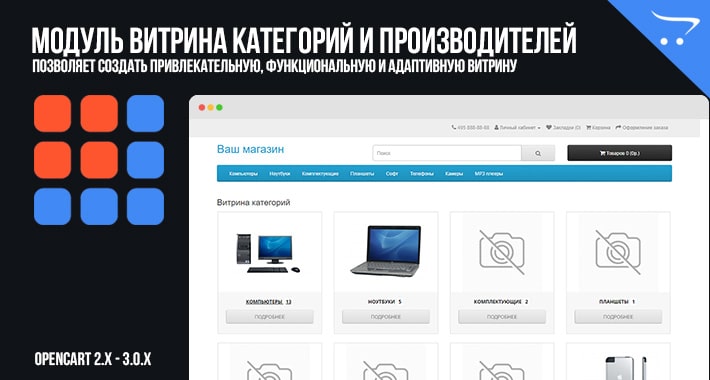The height and width of the screenshot is (380, 710).
Task: Open the ПЛАНШЕТЫ 1 category title
Action: point(617,302)
